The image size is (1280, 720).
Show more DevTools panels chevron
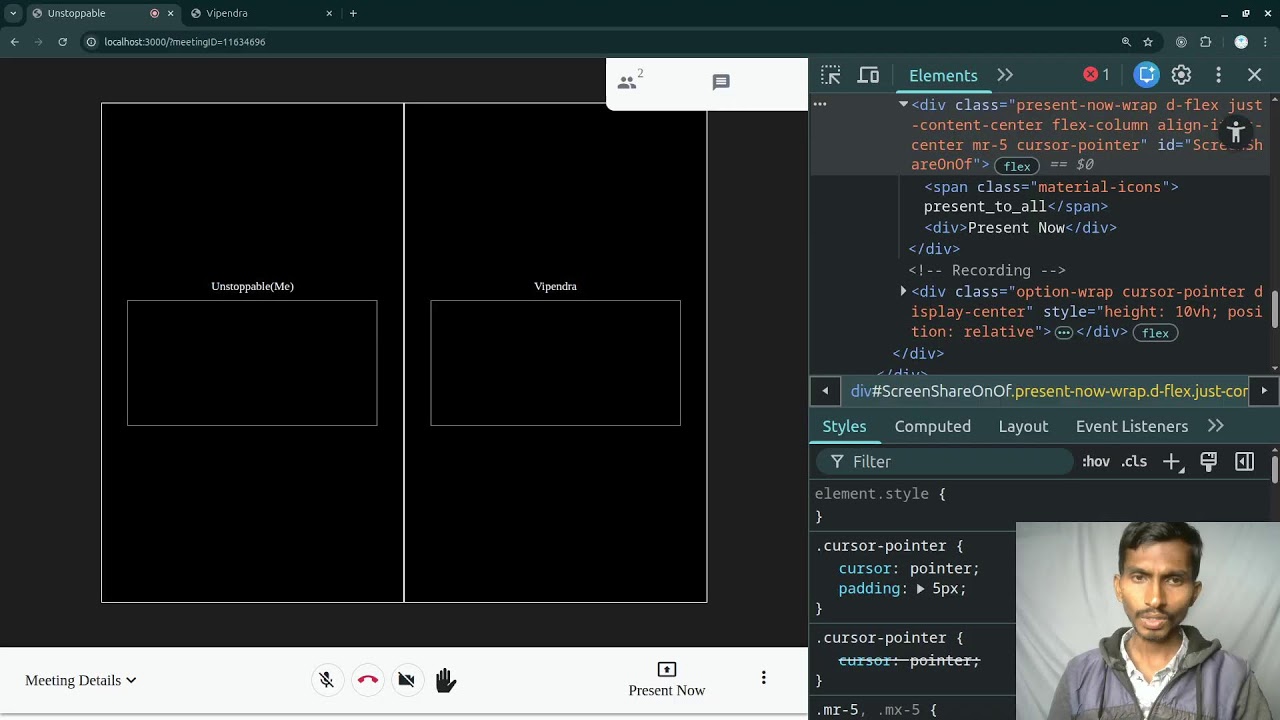[1005, 75]
